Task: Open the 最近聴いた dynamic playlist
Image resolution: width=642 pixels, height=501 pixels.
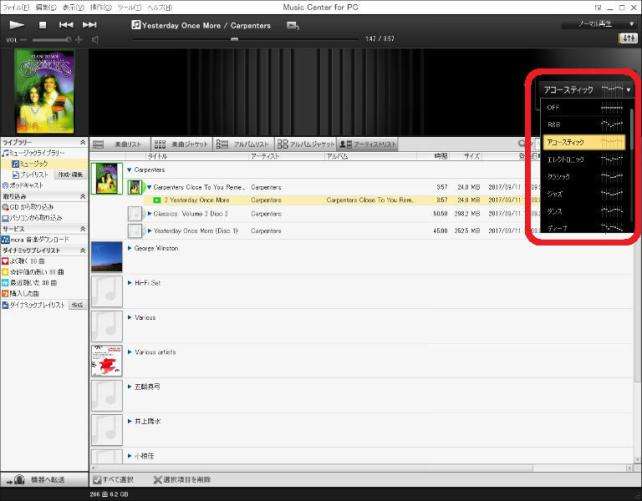Action: (x=29, y=283)
